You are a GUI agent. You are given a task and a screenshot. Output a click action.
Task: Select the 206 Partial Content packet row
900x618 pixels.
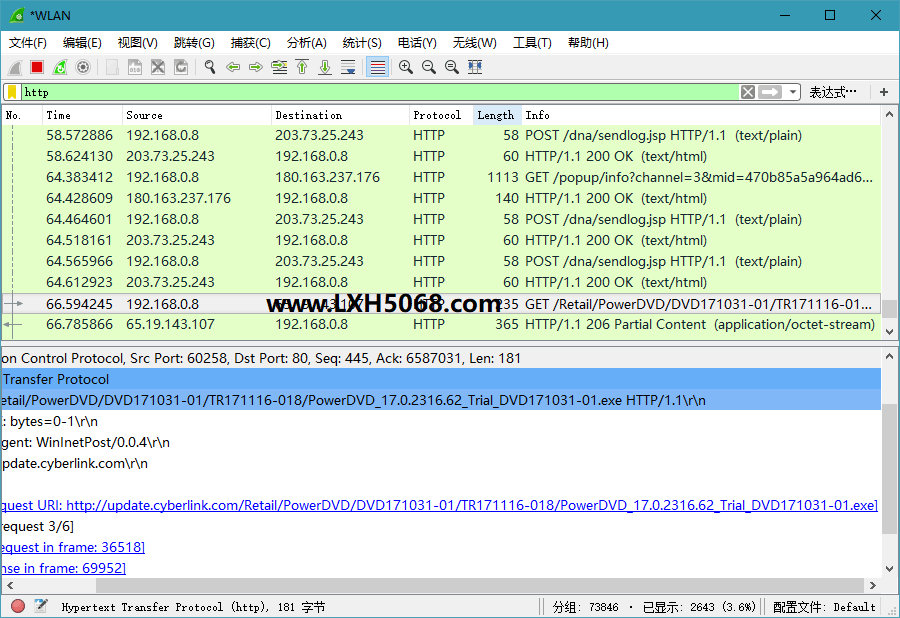coord(441,325)
